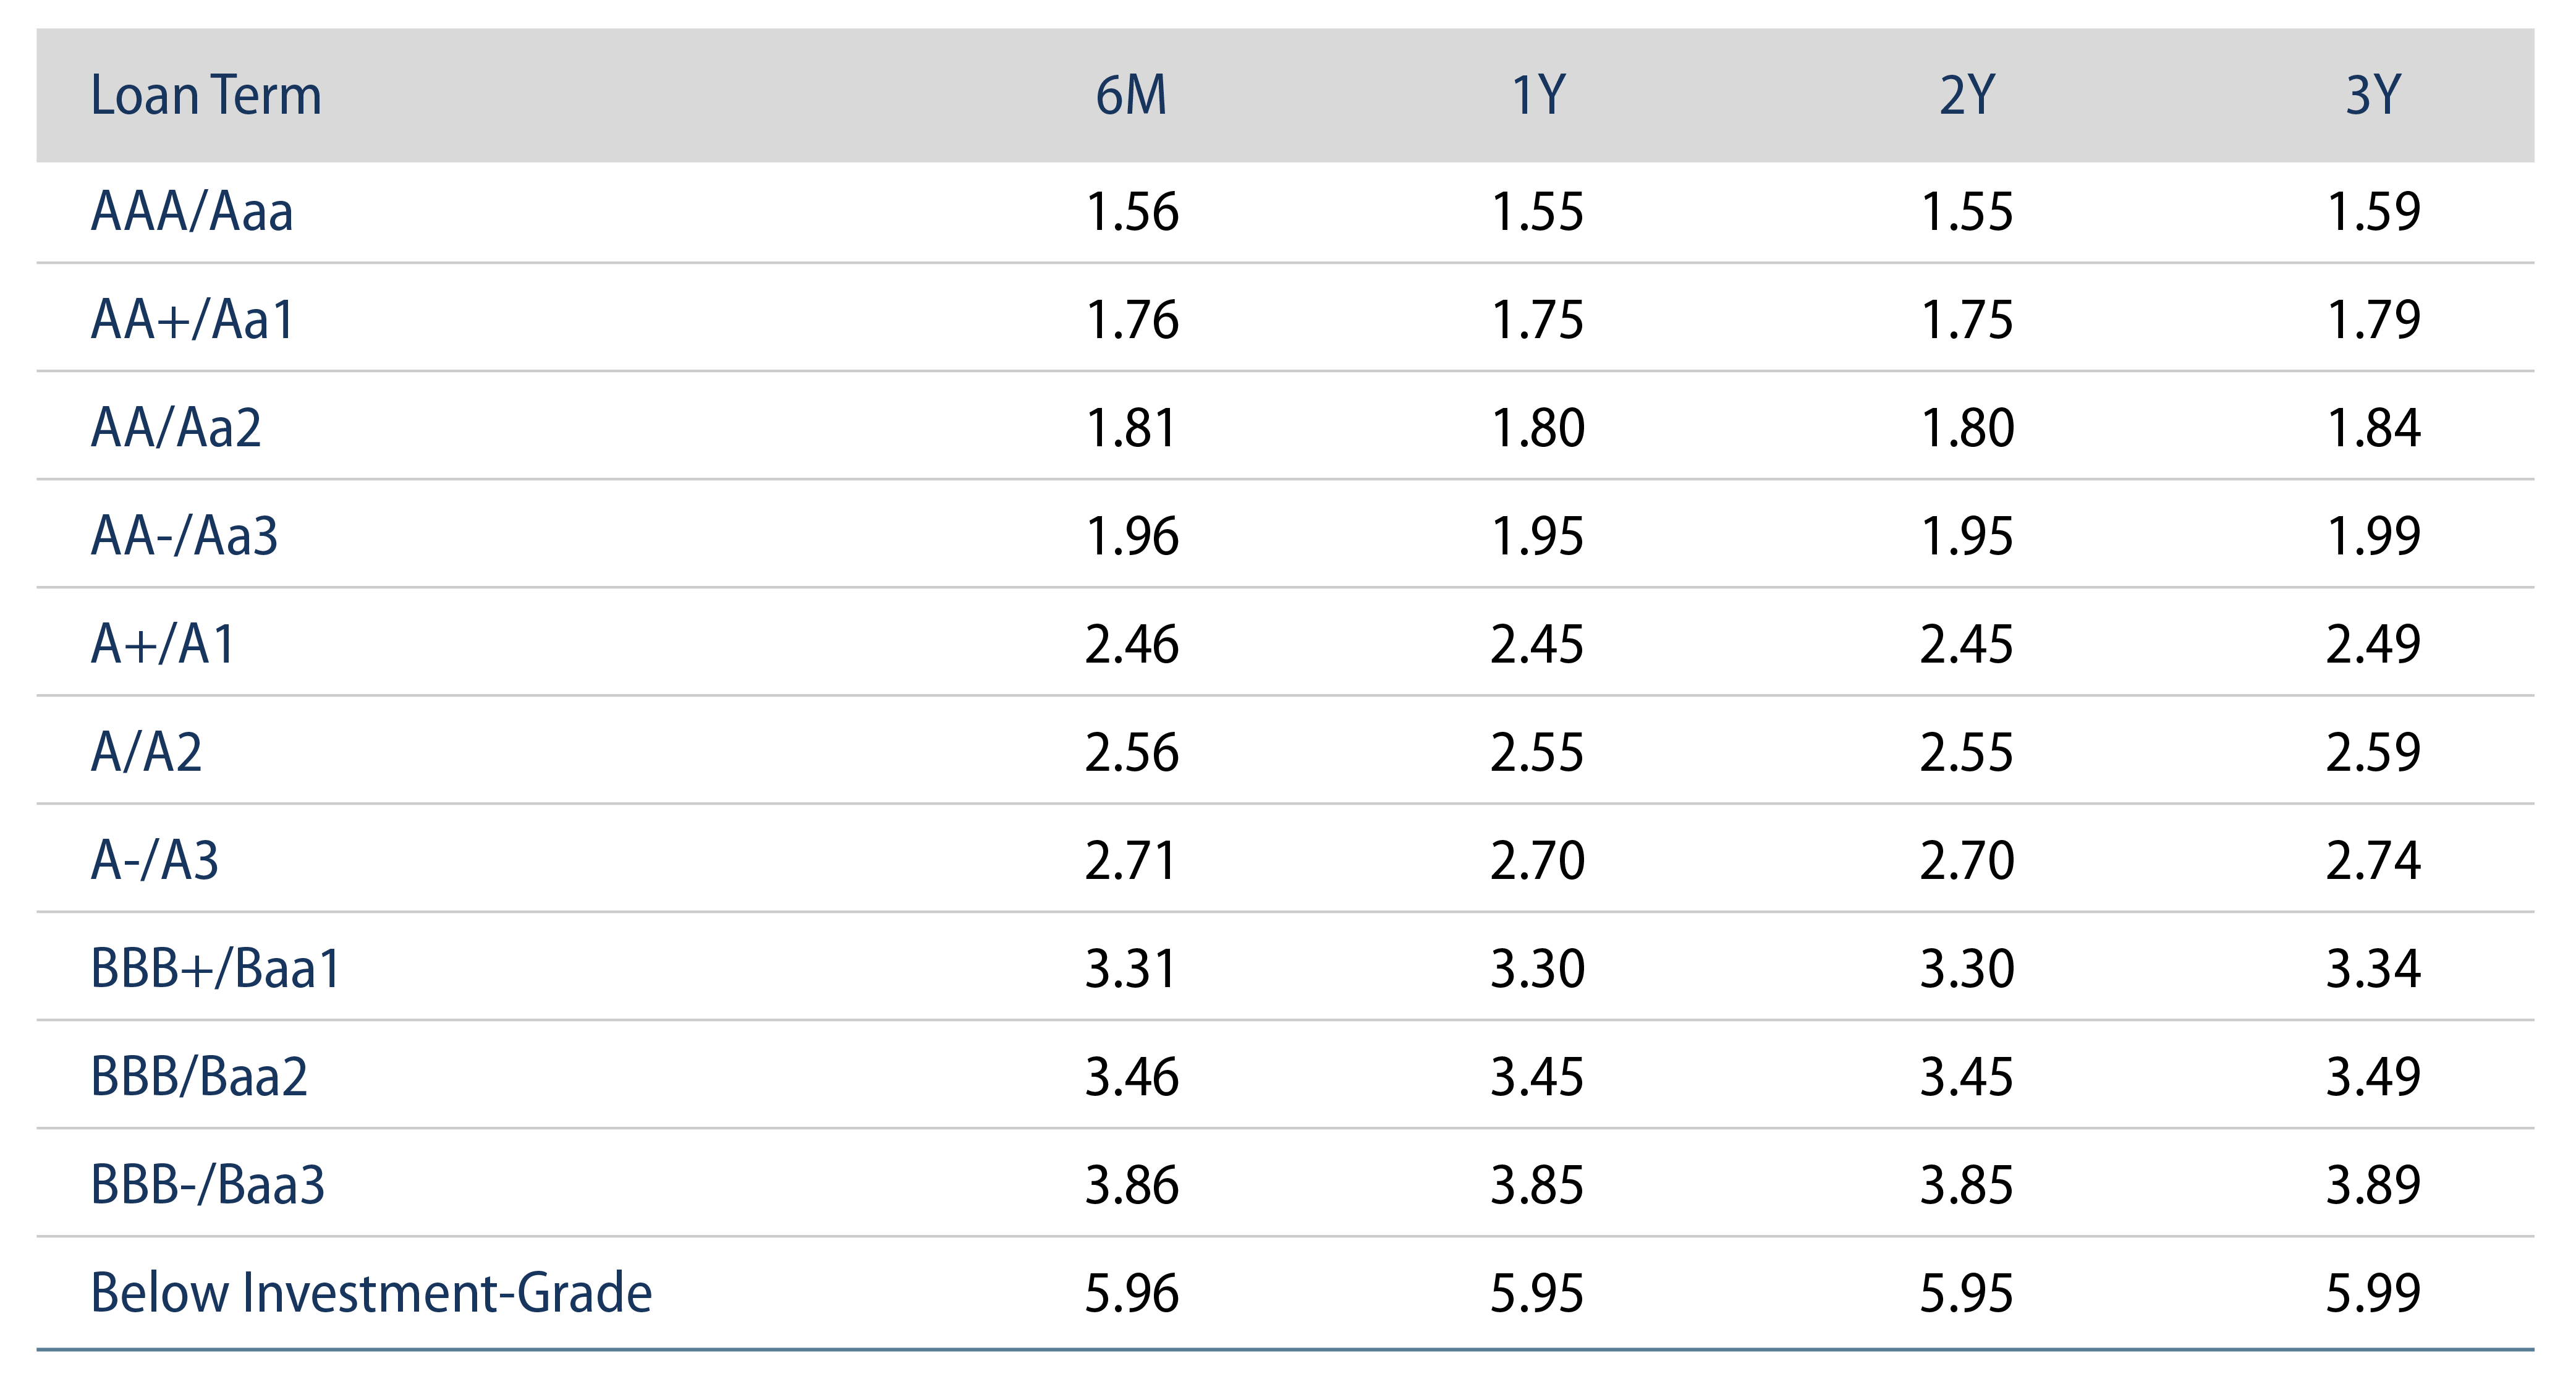The height and width of the screenshot is (1400, 2576).
Task: Select the A+/A1 row label
Action: (x=163, y=644)
